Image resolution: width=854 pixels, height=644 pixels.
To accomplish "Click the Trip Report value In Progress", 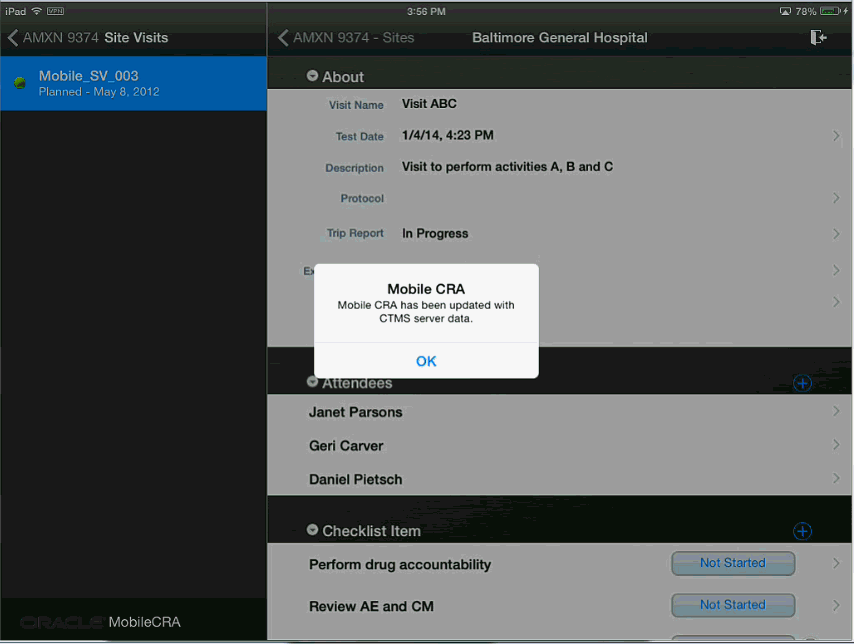I will [x=435, y=233].
